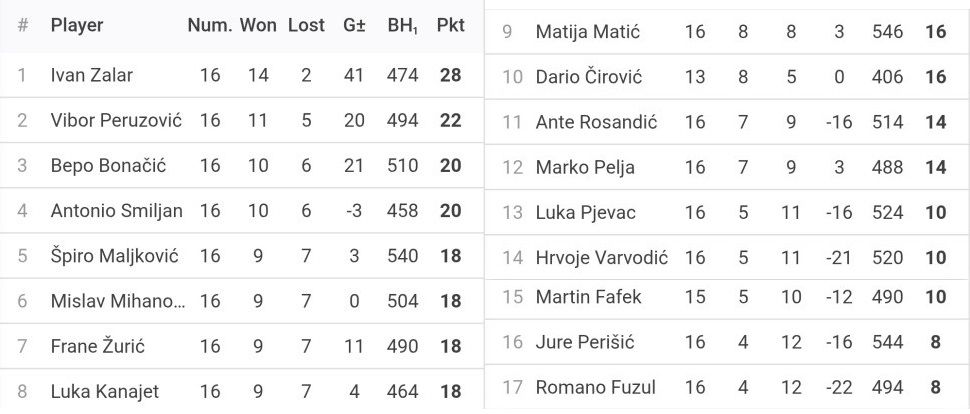Click player name Bepo Bonačić
The width and height of the screenshot is (970, 414).
point(107,165)
